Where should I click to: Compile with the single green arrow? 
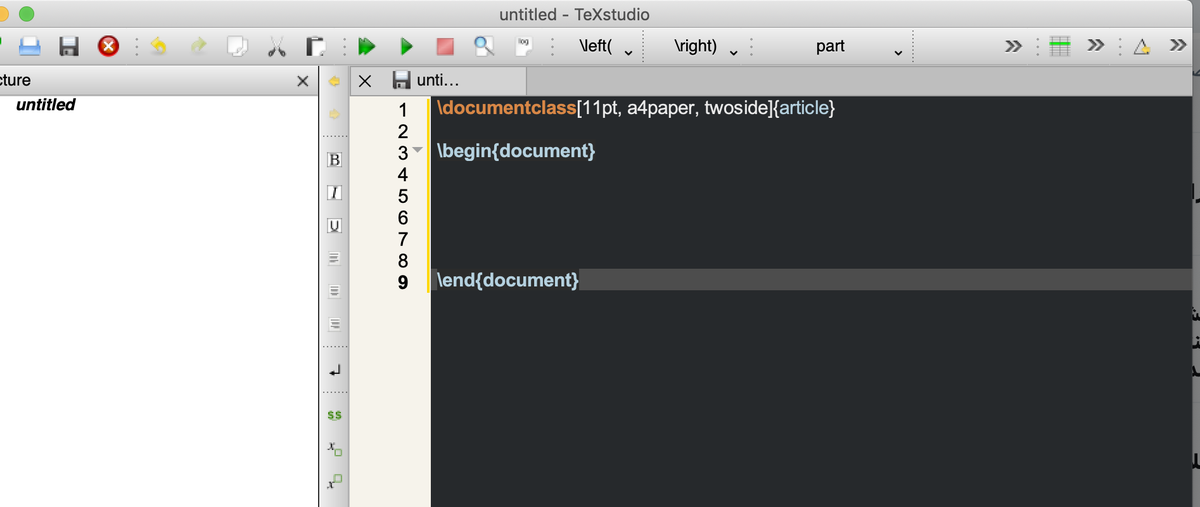[x=406, y=46]
